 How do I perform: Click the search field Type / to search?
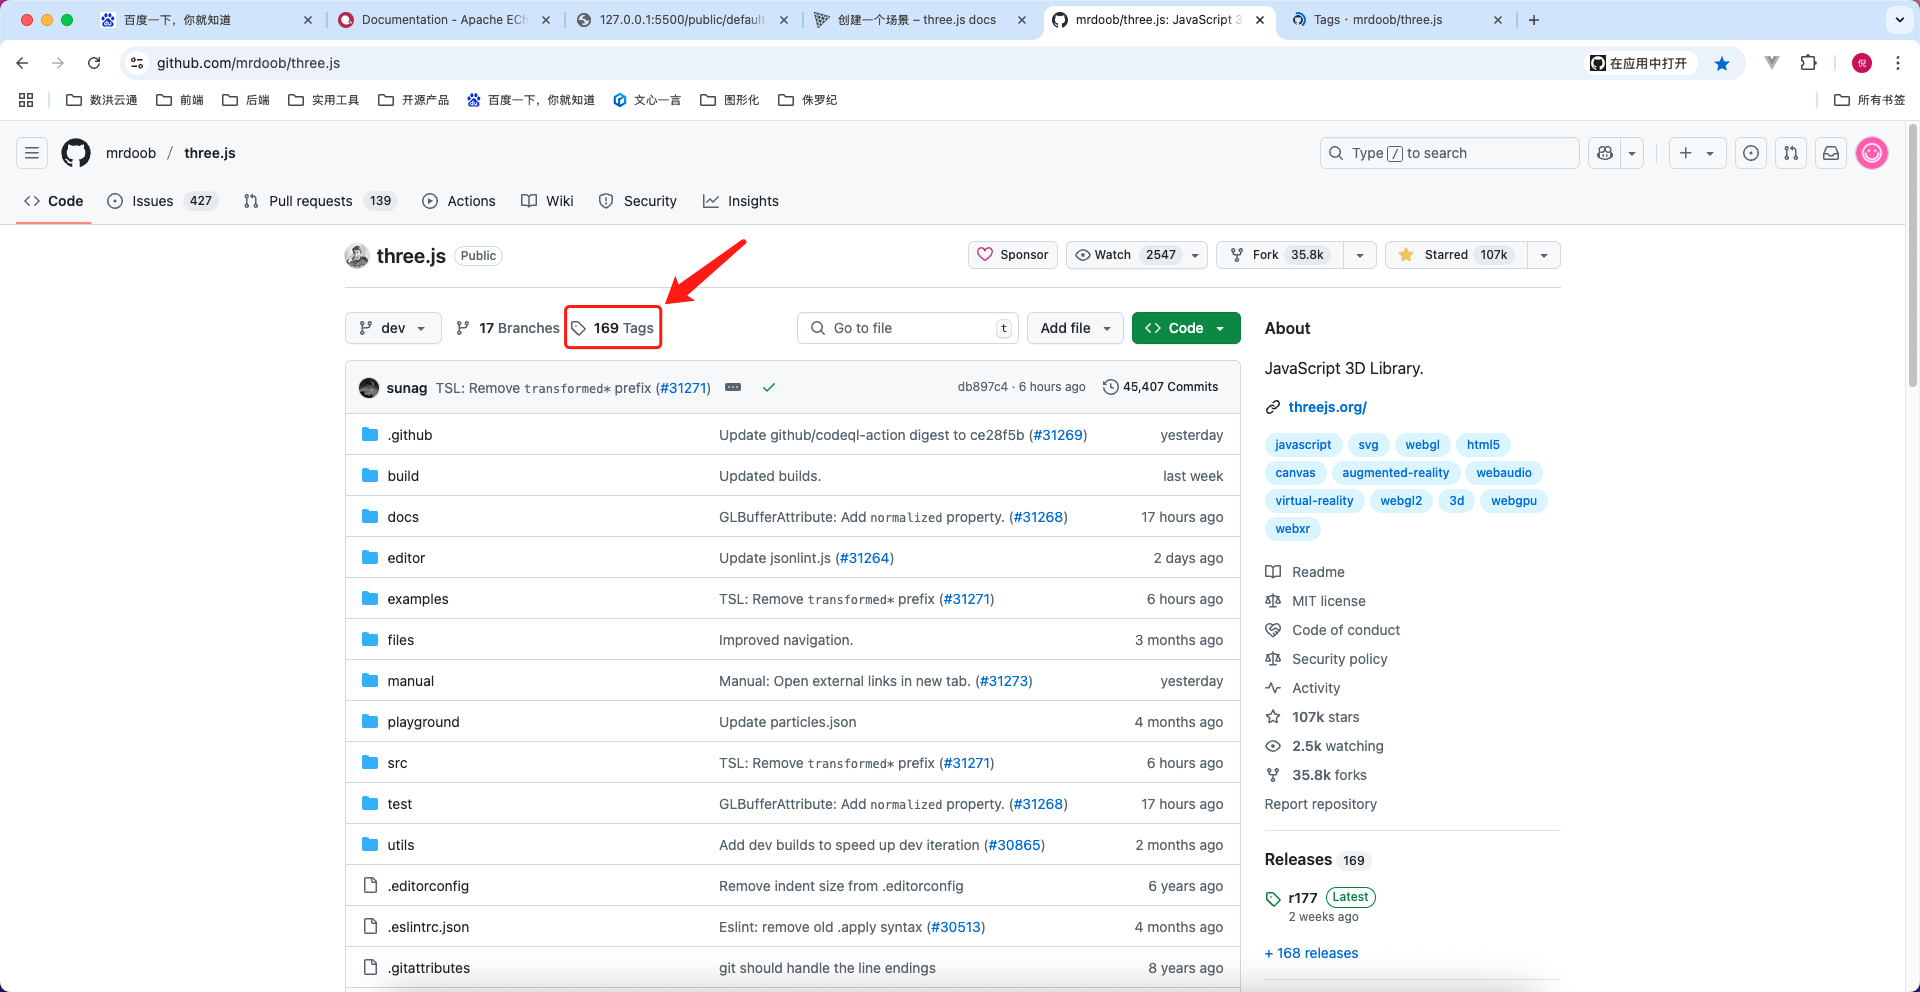click(x=1450, y=153)
